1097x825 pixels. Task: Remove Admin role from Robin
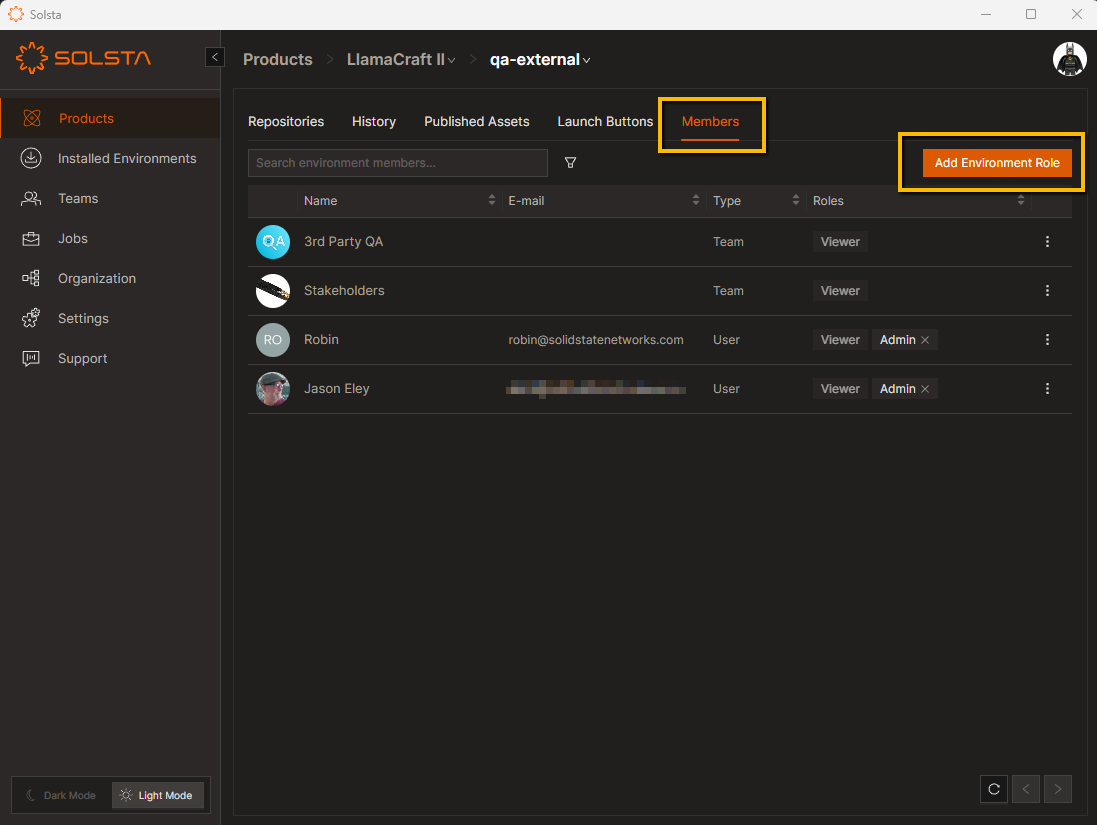pyautogui.click(x=925, y=339)
